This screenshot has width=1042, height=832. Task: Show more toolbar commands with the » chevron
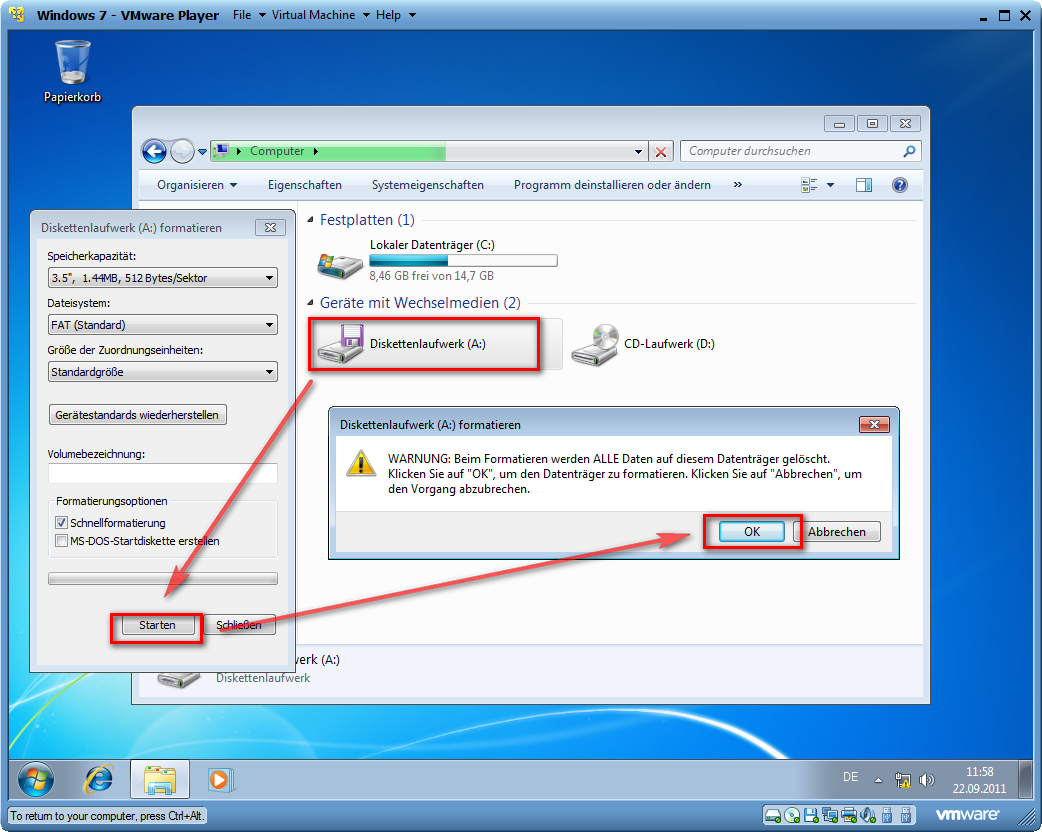coord(738,185)
